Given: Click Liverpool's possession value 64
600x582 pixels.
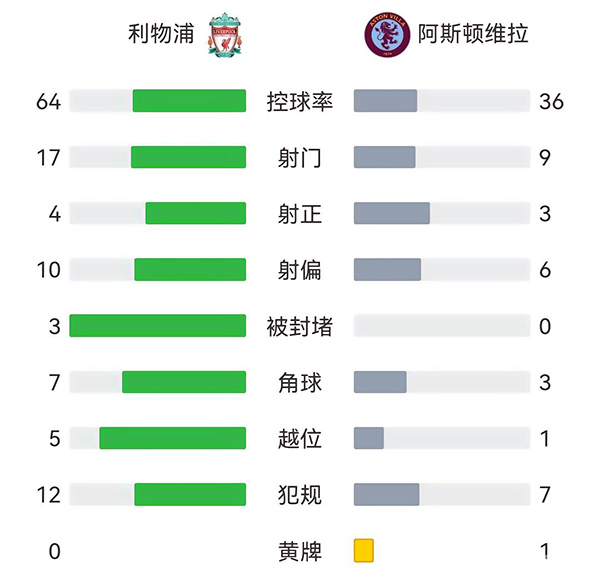Looking at the screenshot, I should coord(49,101).
